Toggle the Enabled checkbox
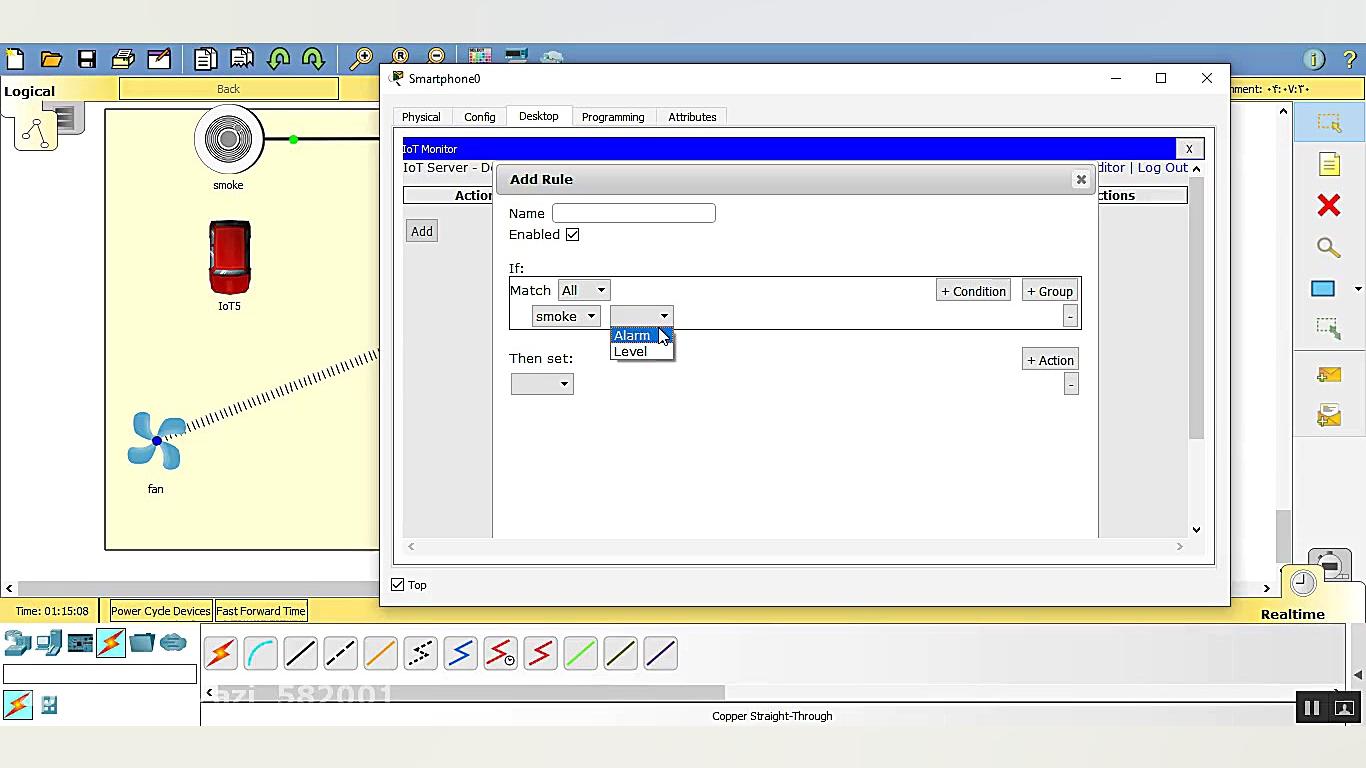Screen dimensions: 1366x768 pos(572,235)
